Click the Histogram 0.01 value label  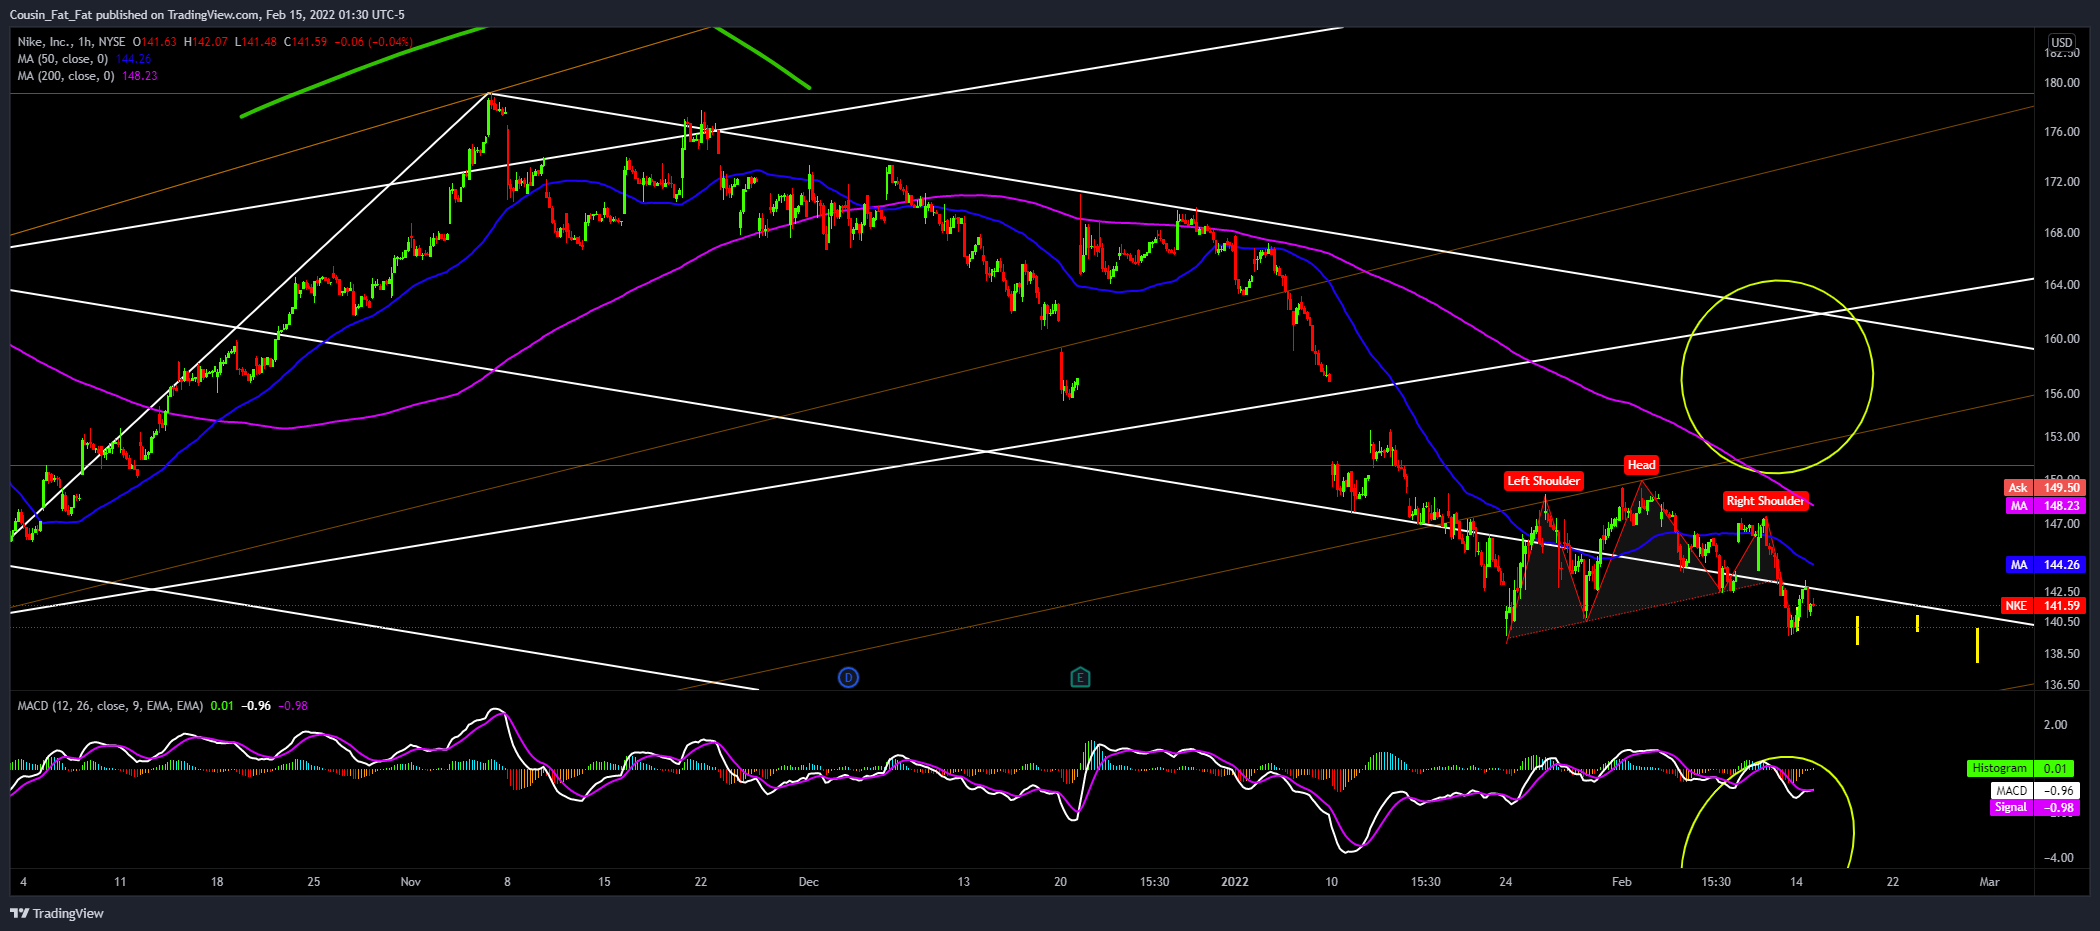(2020, 769)
